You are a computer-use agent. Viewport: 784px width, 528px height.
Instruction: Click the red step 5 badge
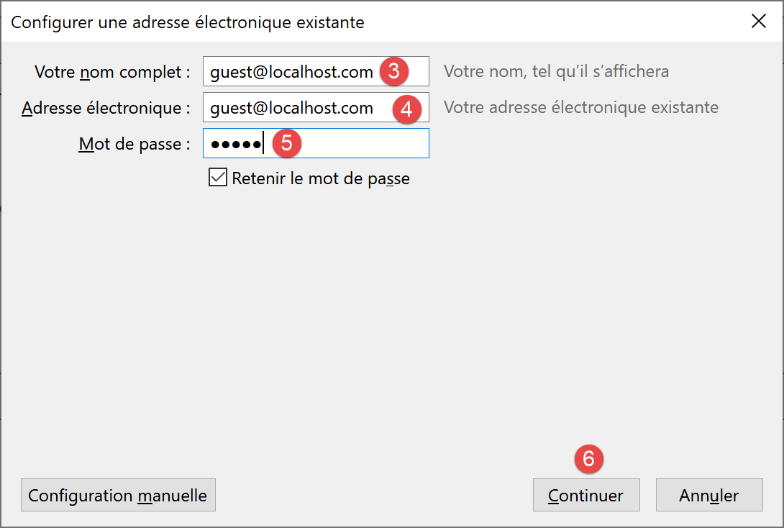[x=286, y=143]
